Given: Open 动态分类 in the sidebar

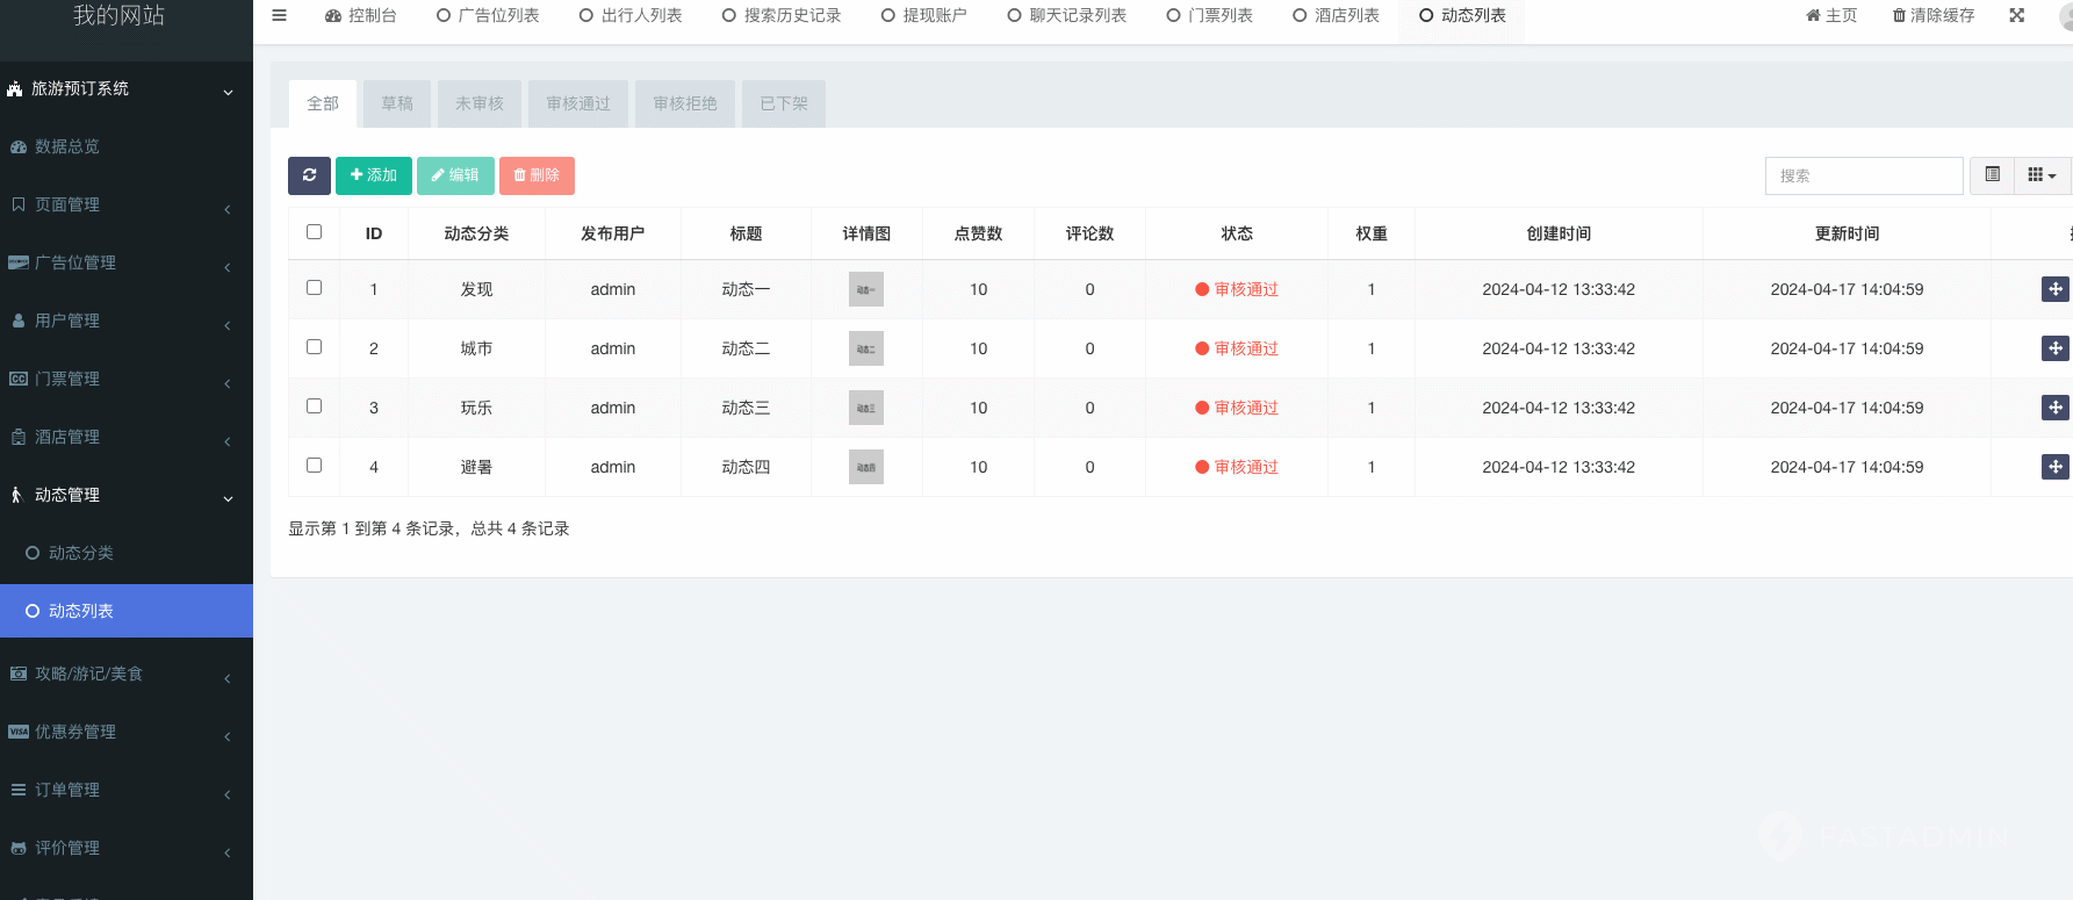Looking at the screenshot, I should (81, 553).
